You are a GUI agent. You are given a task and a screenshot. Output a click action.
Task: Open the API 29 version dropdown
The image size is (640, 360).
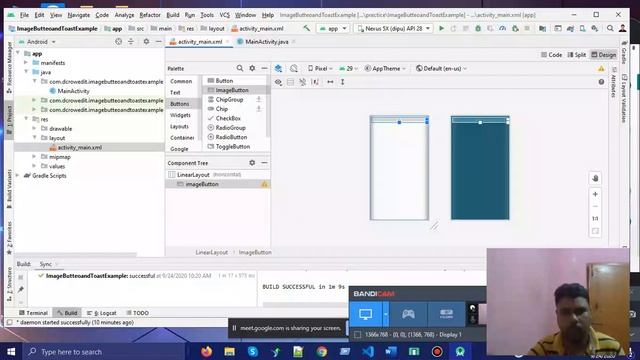pos(349,69)
